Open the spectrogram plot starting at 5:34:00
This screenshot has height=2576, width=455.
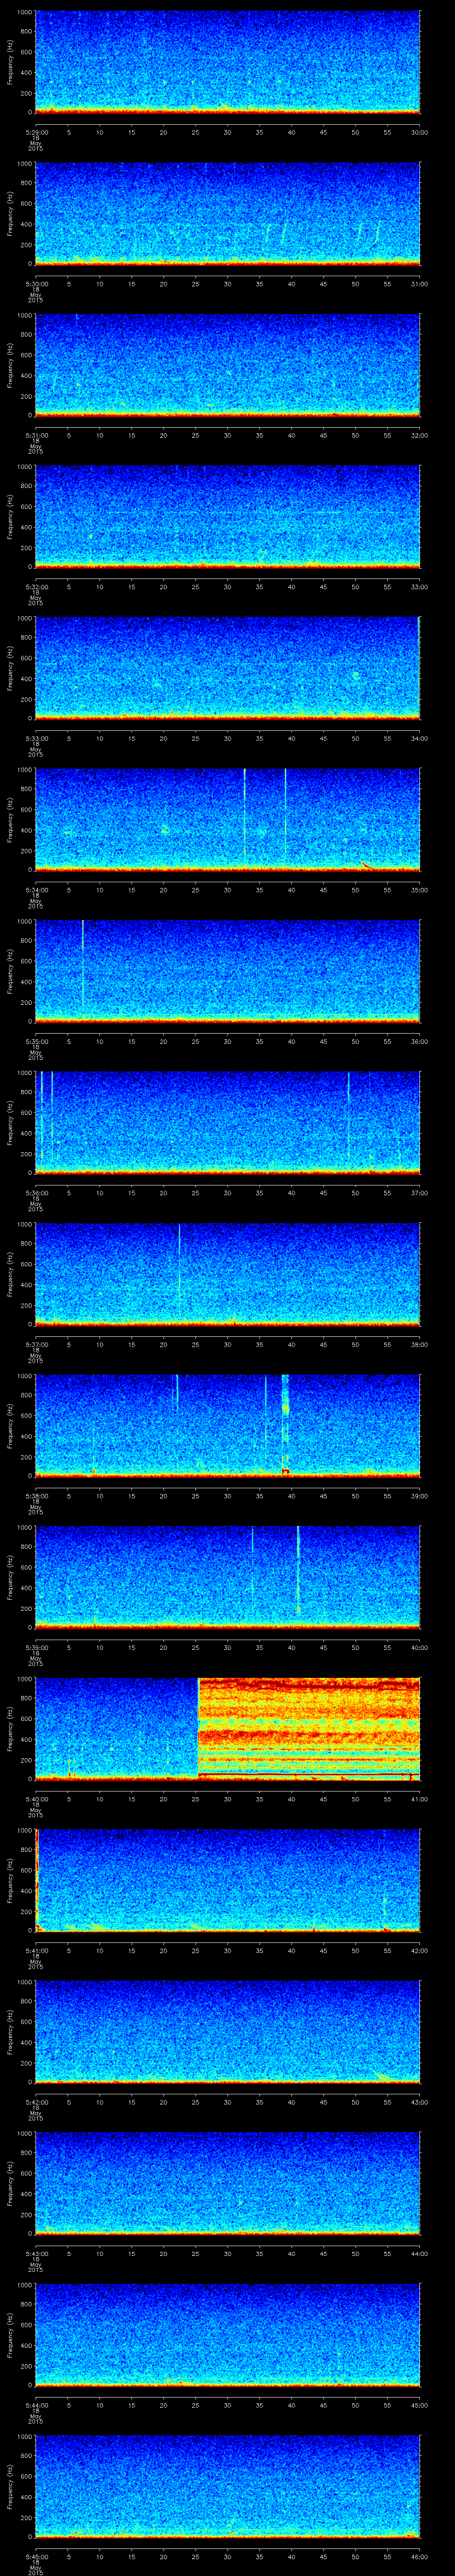[x=228, y=819]
